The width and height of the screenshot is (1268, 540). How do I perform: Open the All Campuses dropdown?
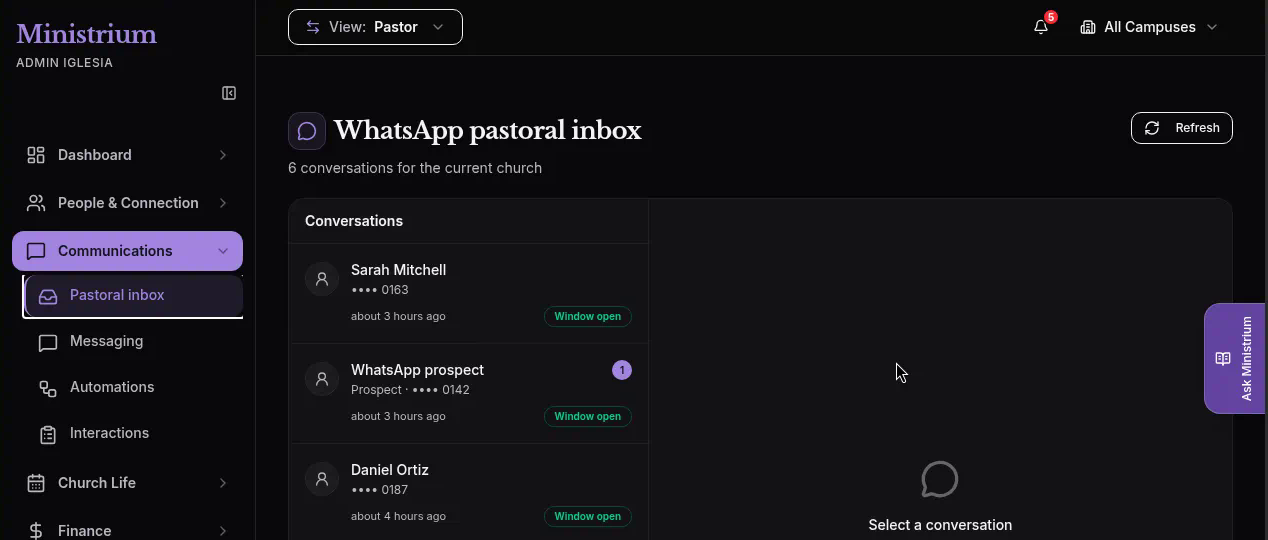tap(1149, 27)
